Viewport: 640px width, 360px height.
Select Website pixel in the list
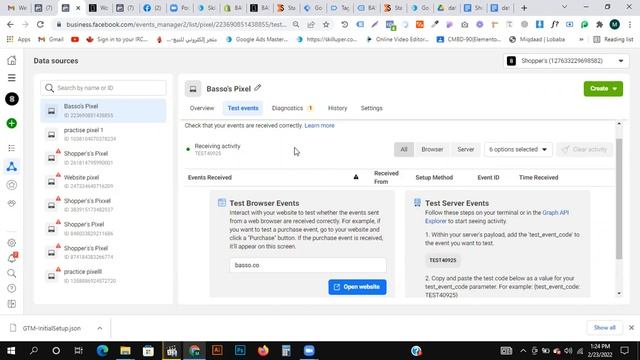tap(103, 182)
